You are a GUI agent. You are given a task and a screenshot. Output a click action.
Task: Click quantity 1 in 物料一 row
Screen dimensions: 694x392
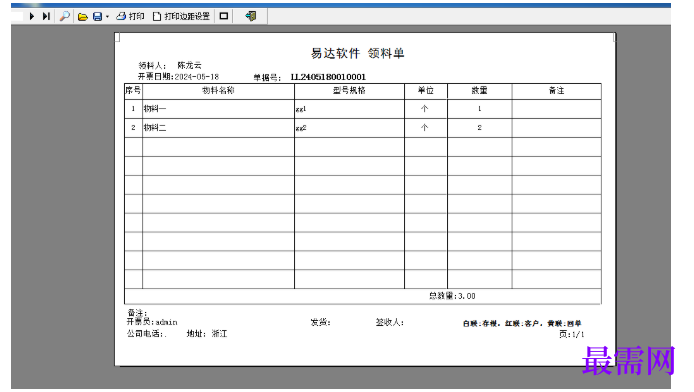[x=479, y=109]
